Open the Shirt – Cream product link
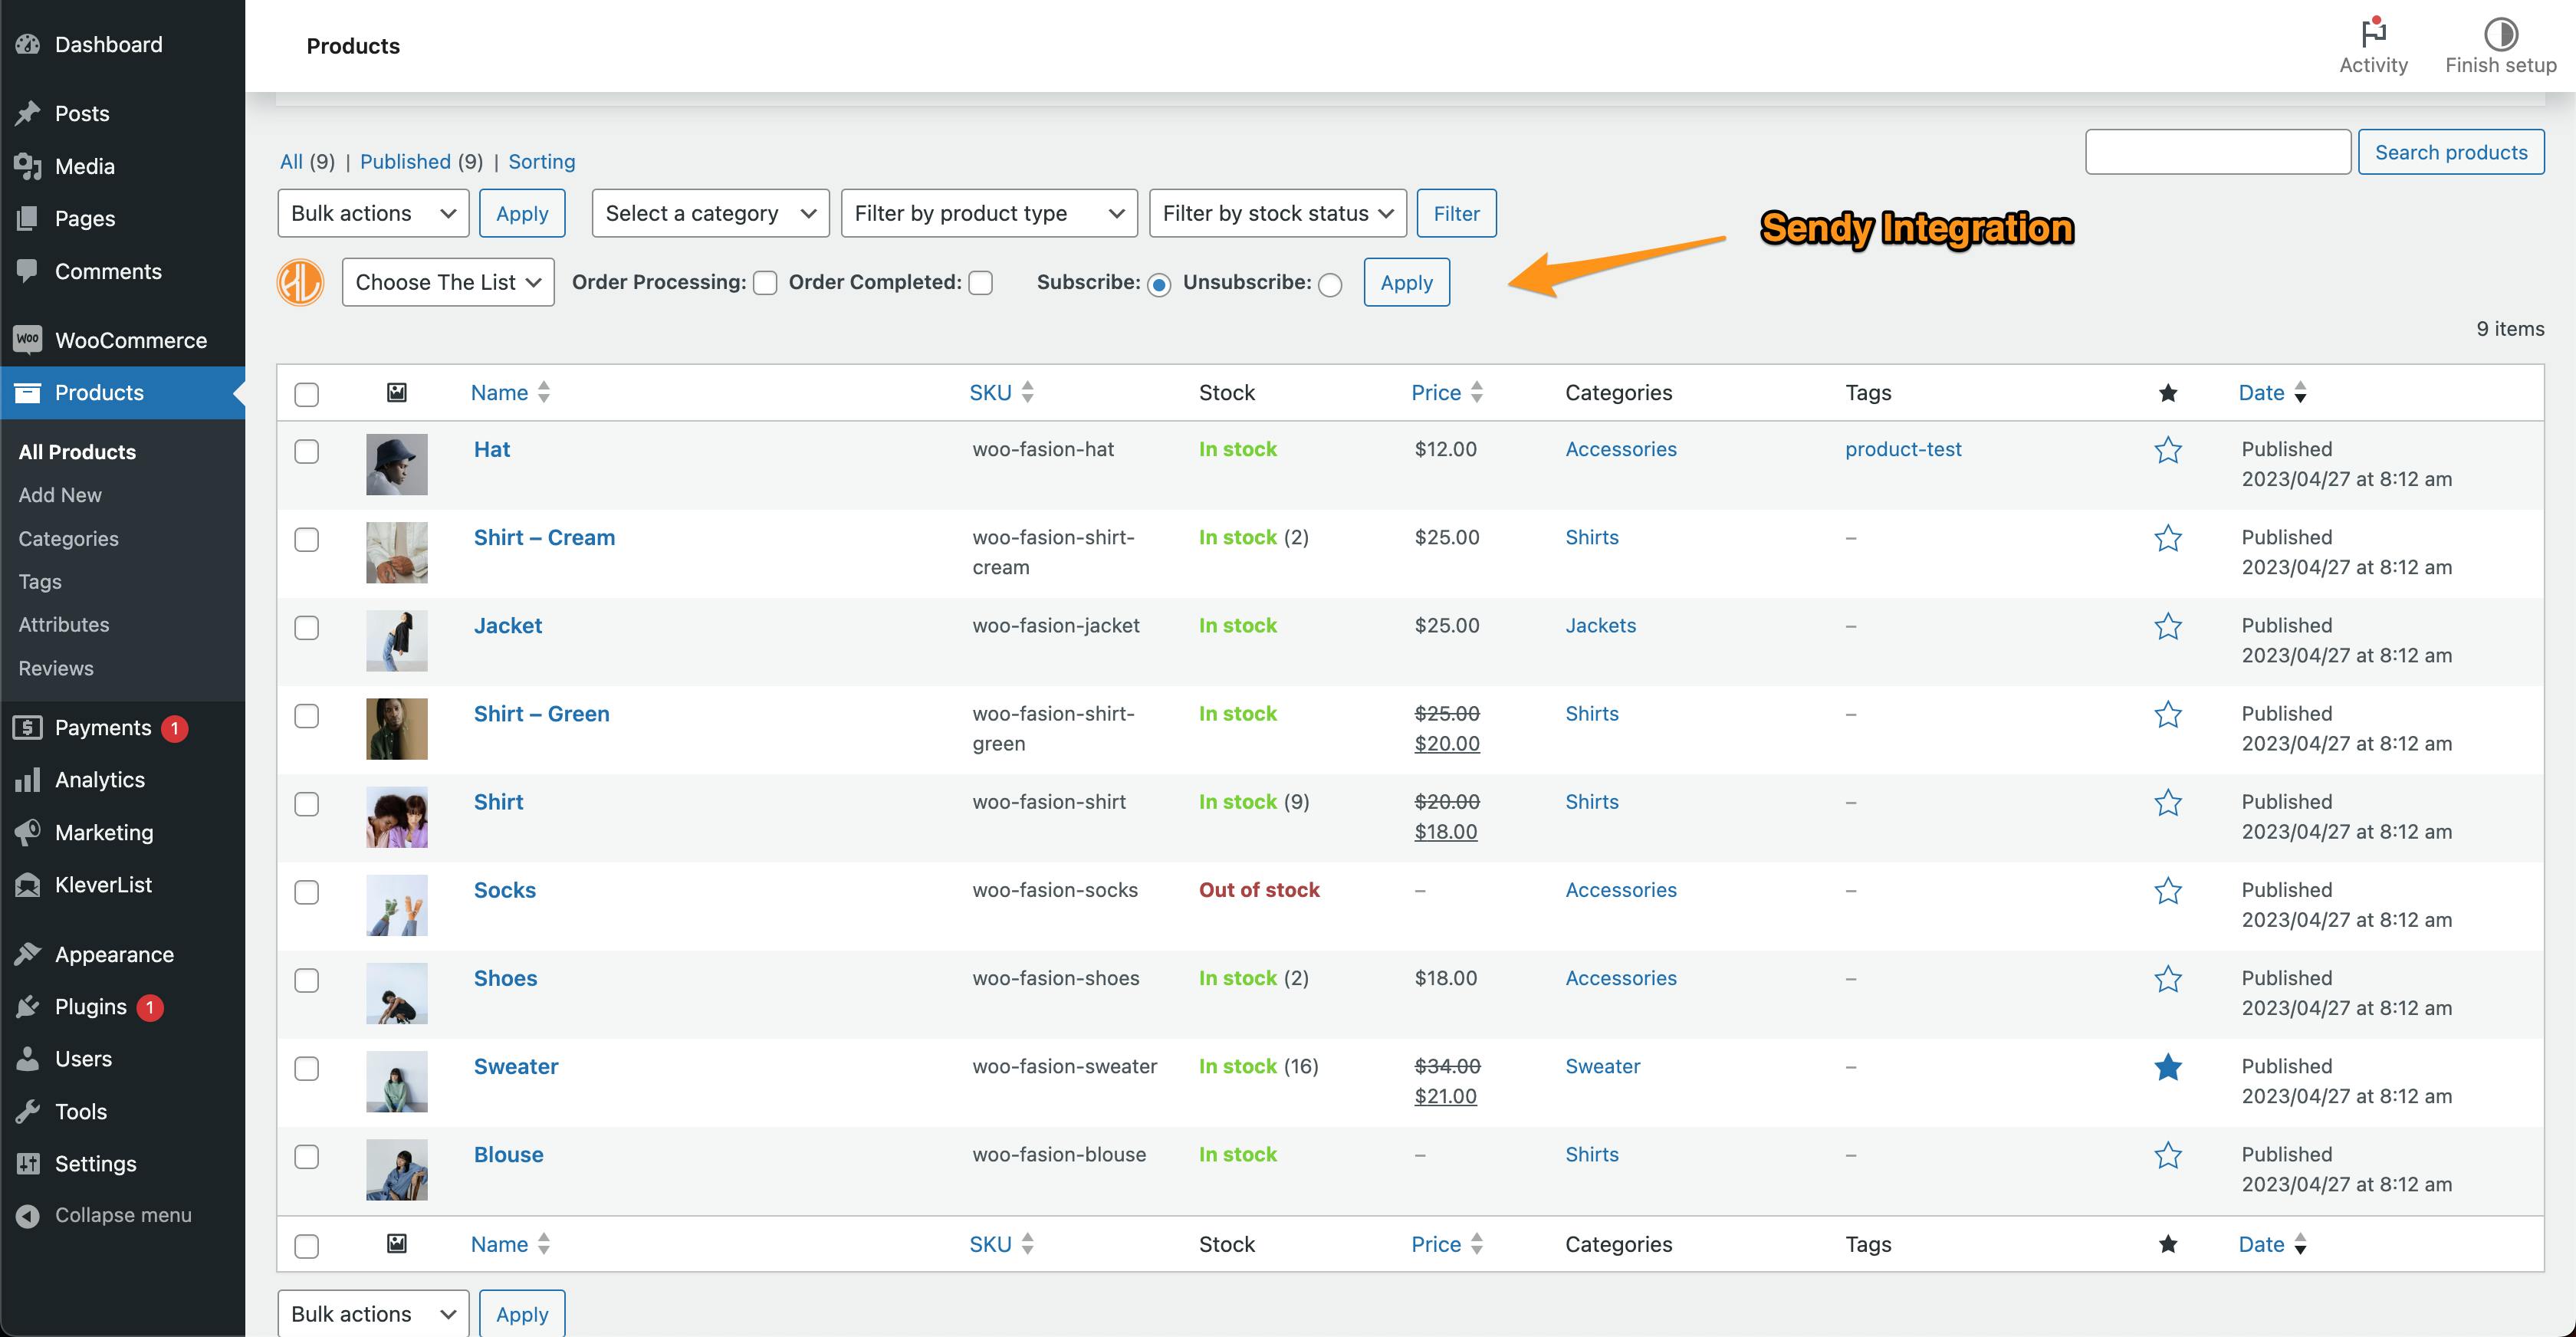2576x1337 pixels. (544, 538)
